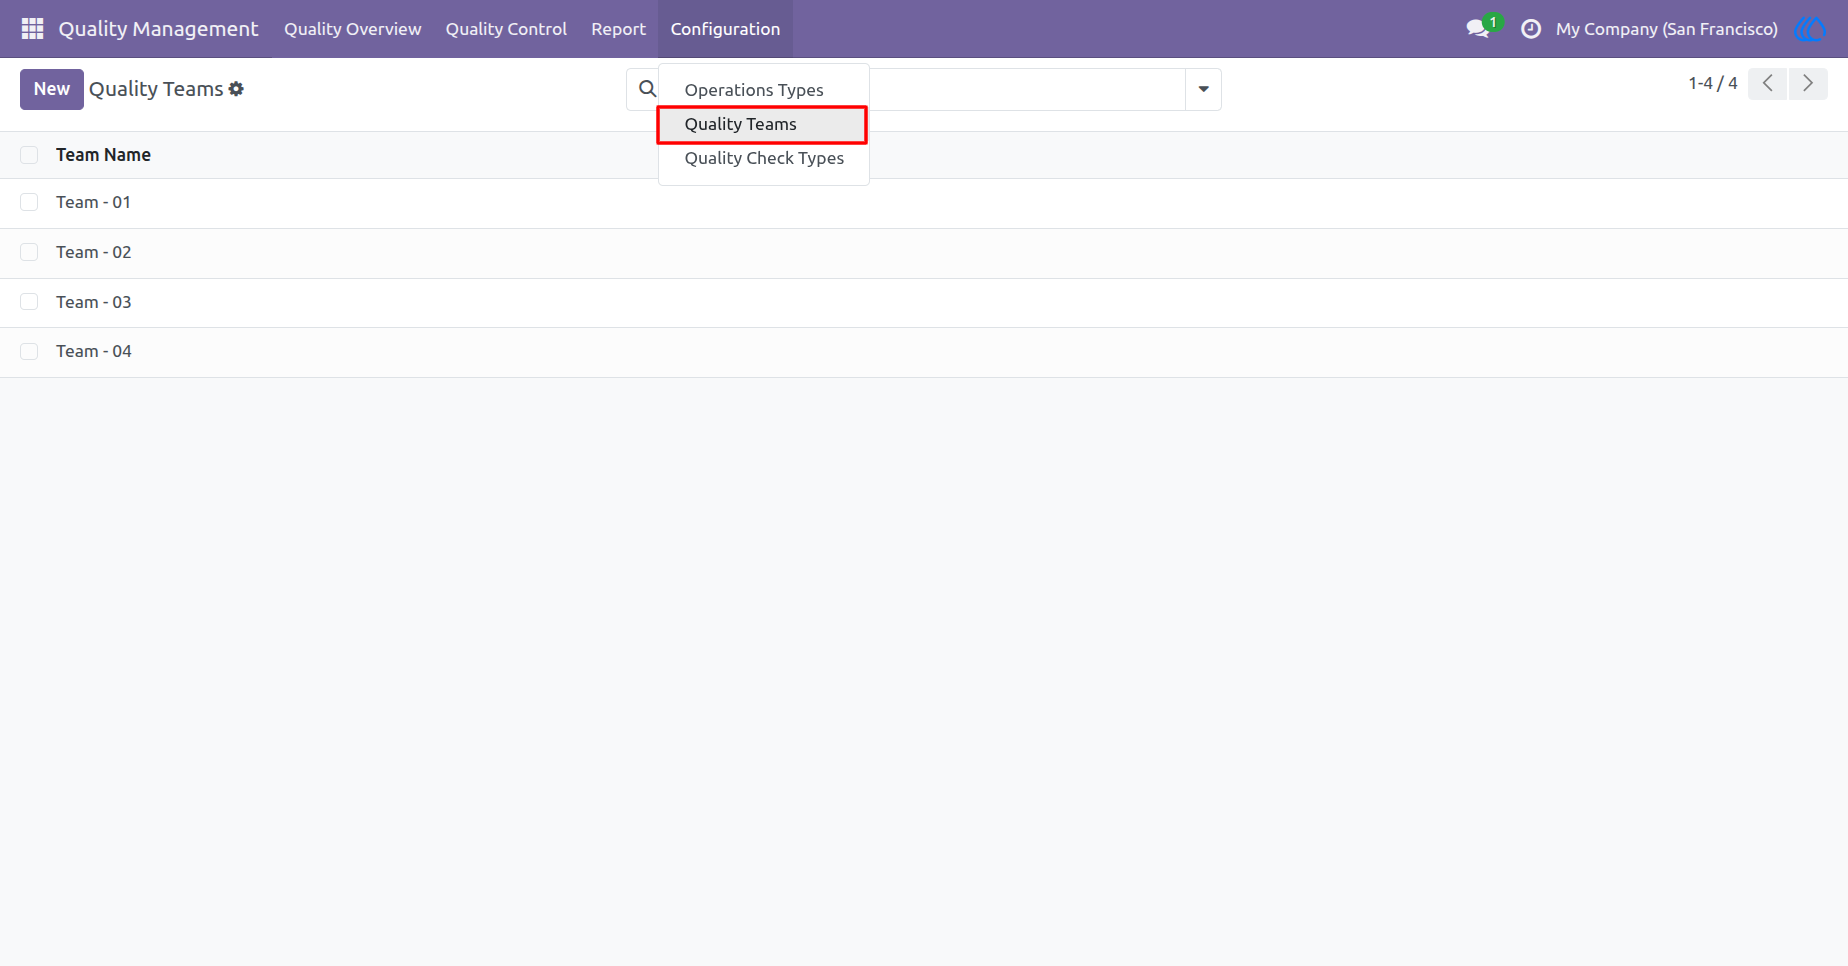Open the Quality Teams gear actions
Image resolution: width=1848 pixels, height=966 pixels.
coord(236,89)
